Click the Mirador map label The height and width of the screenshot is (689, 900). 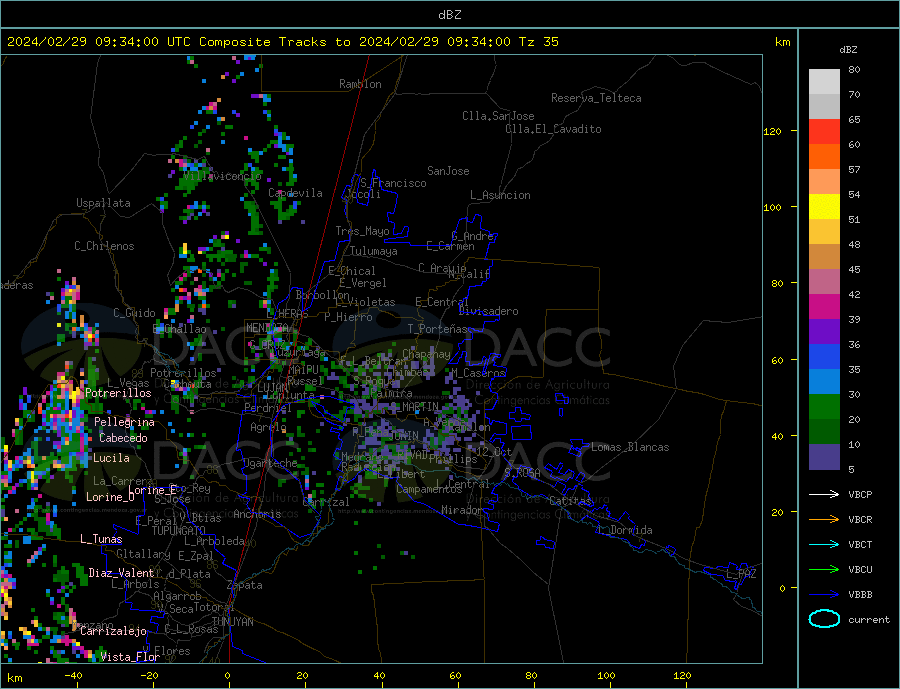(461, 510)
